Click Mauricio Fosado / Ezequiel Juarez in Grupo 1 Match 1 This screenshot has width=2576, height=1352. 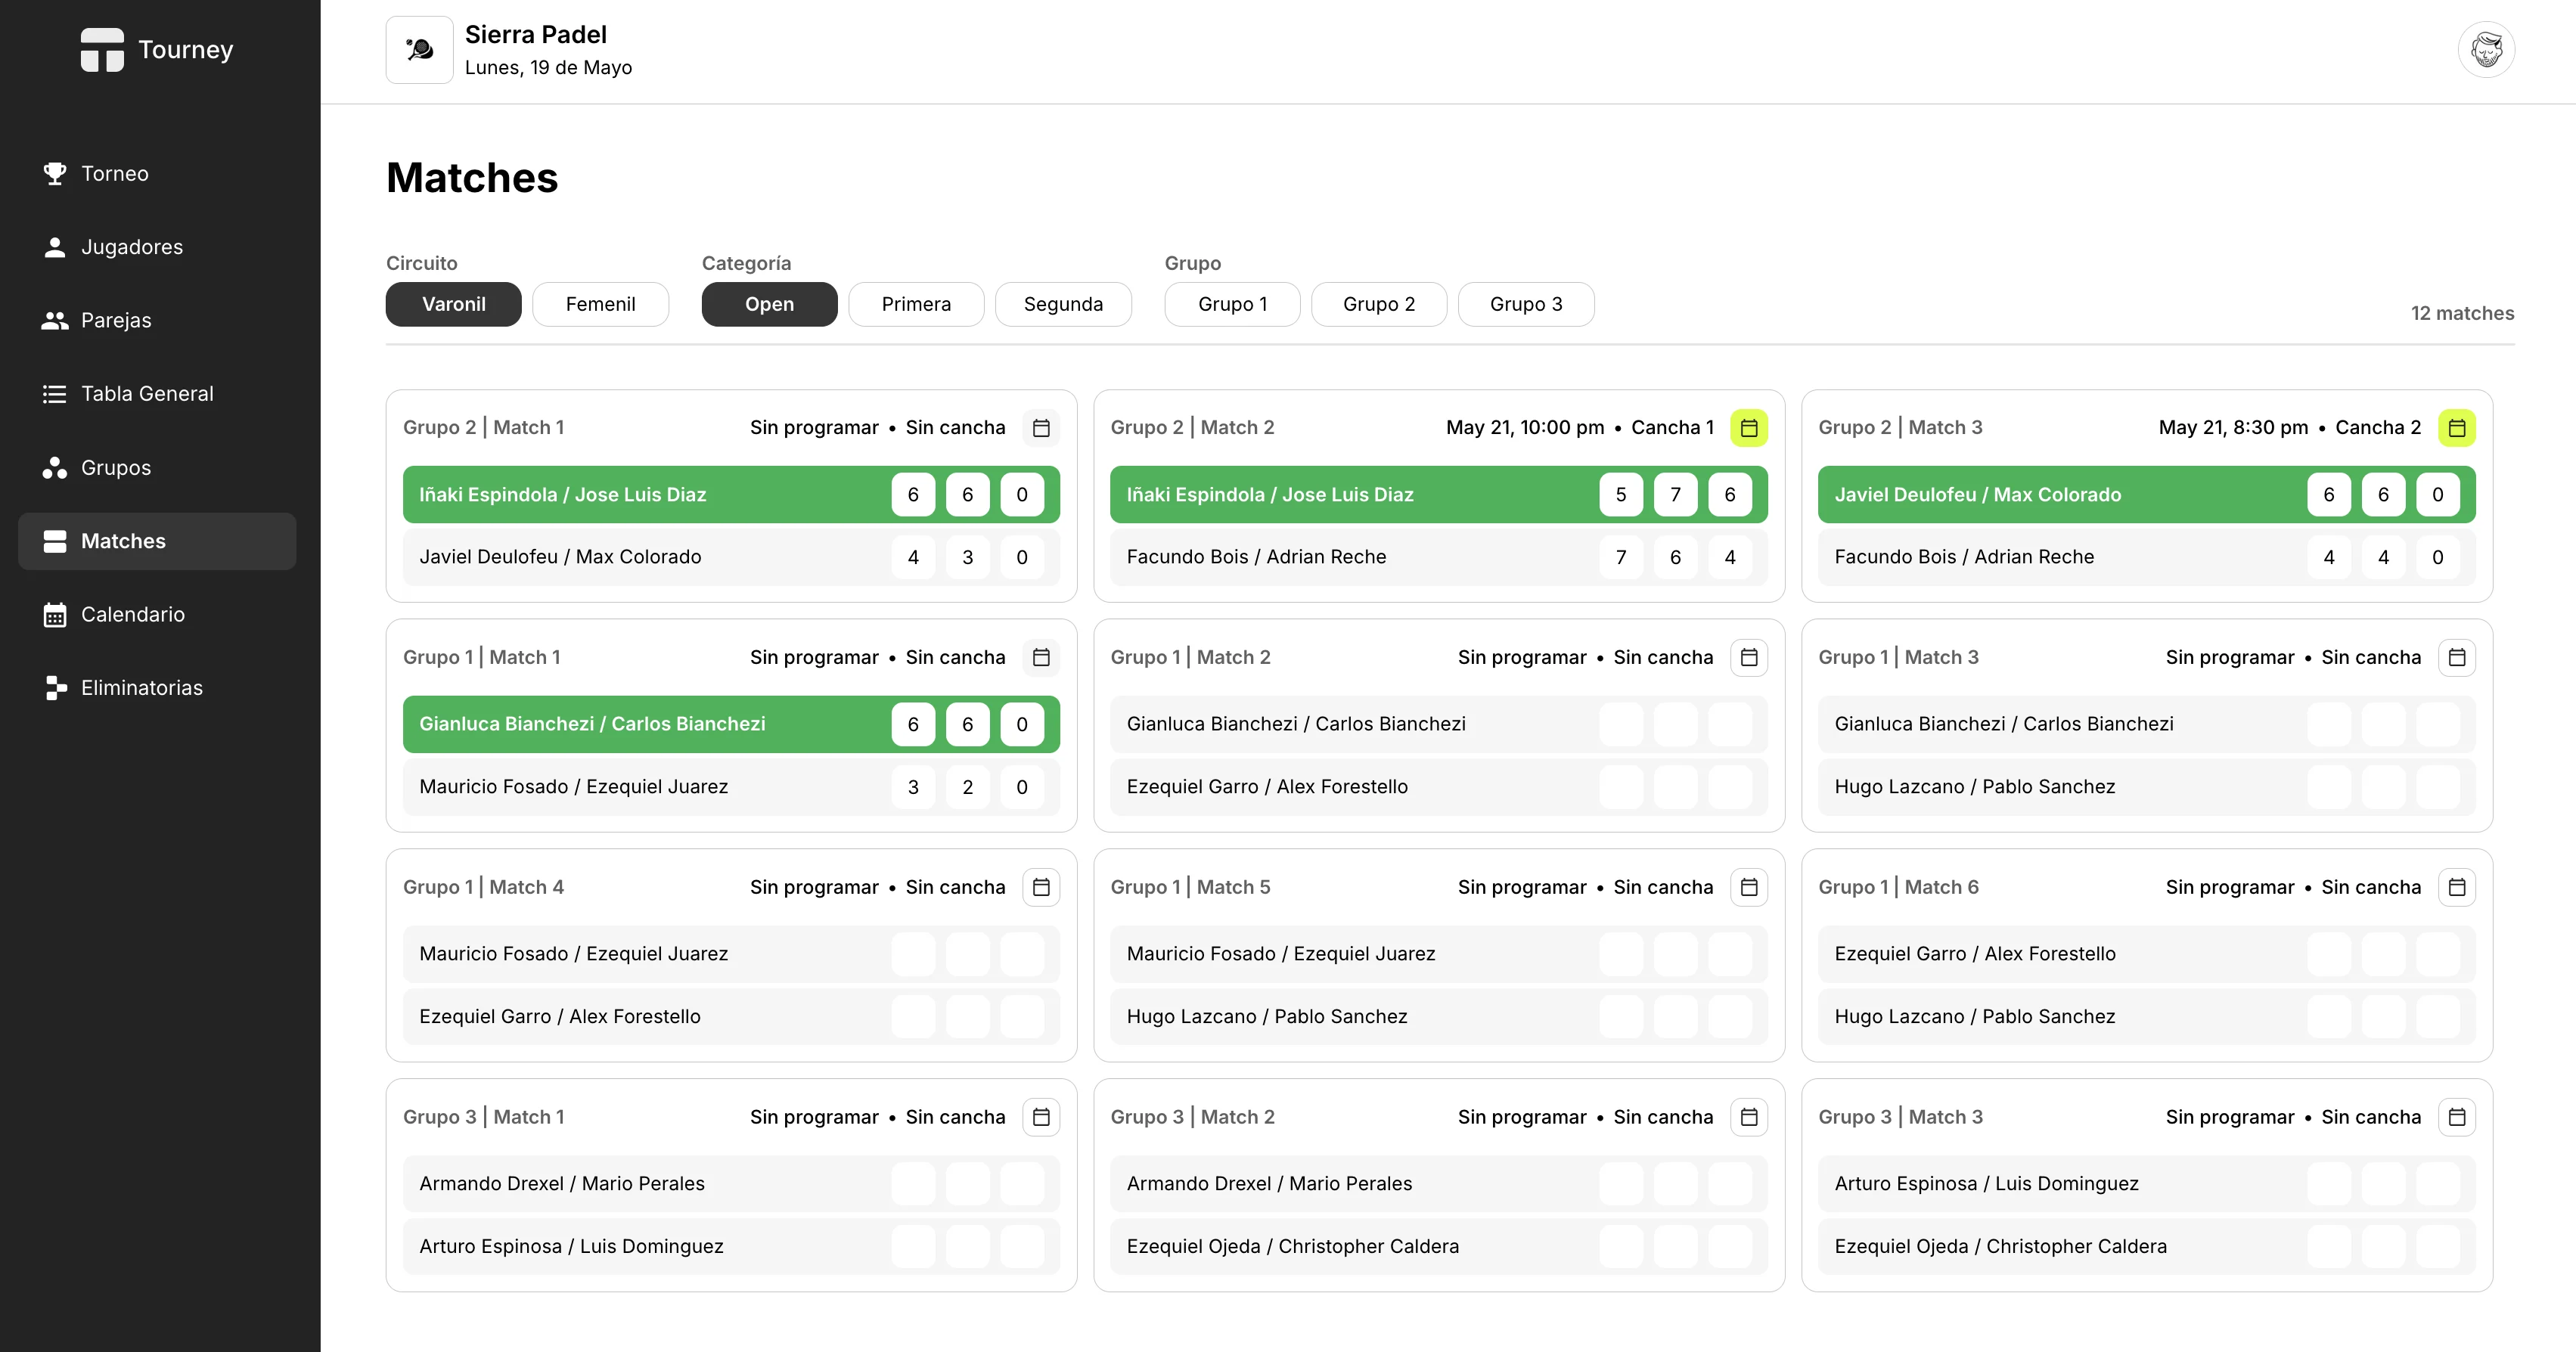tap(731, 787)
